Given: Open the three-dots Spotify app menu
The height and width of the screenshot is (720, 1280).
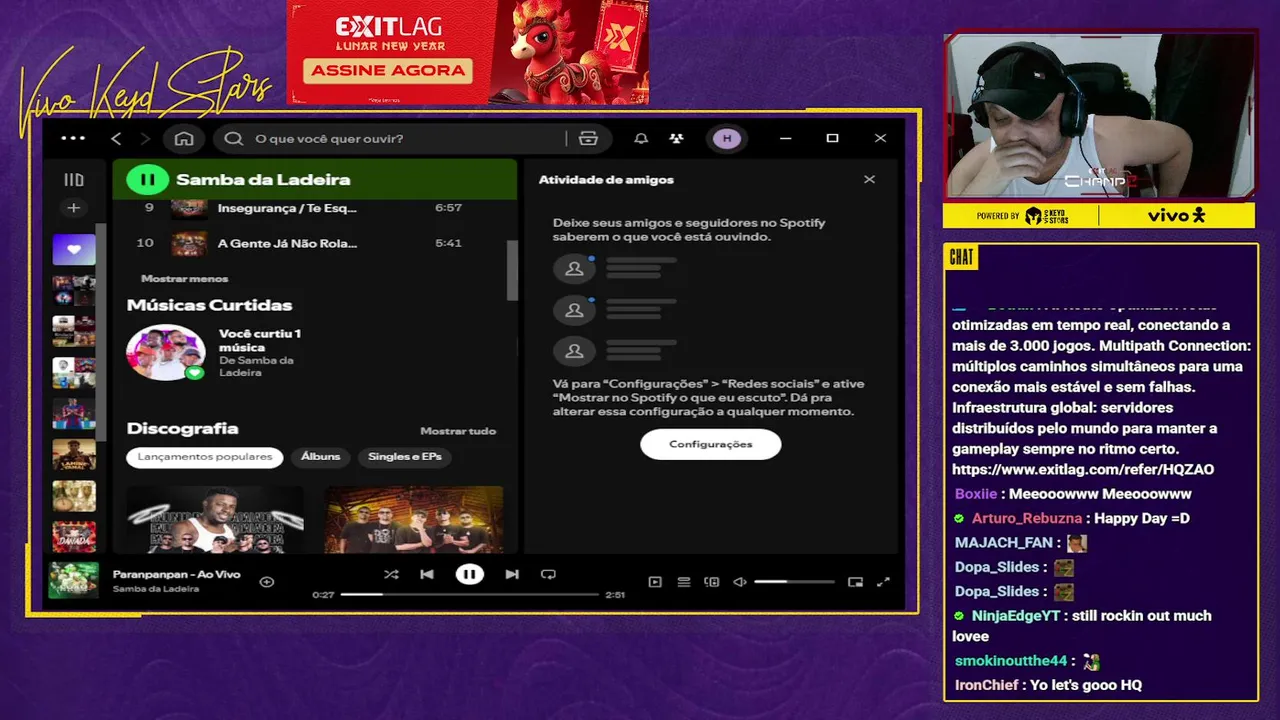Looking at the screenshot, I should (73, 138).
